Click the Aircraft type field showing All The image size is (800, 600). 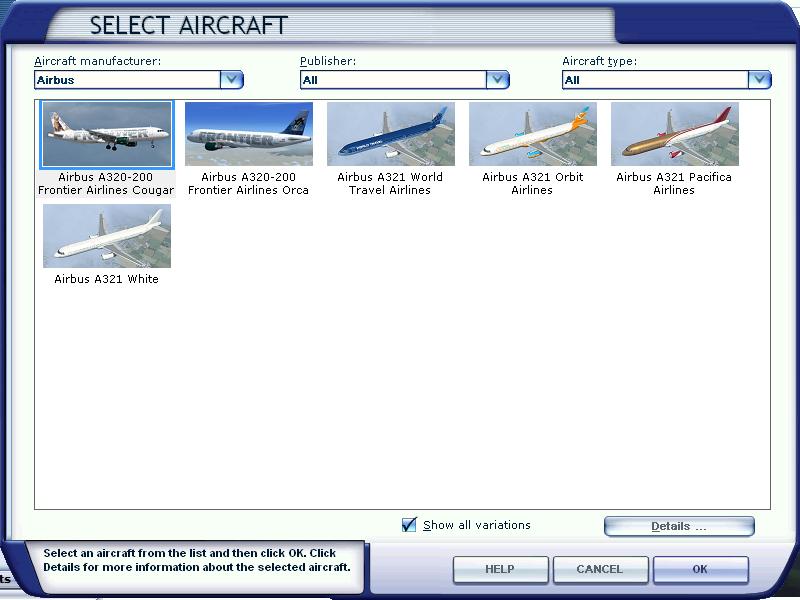click(654, 80)
